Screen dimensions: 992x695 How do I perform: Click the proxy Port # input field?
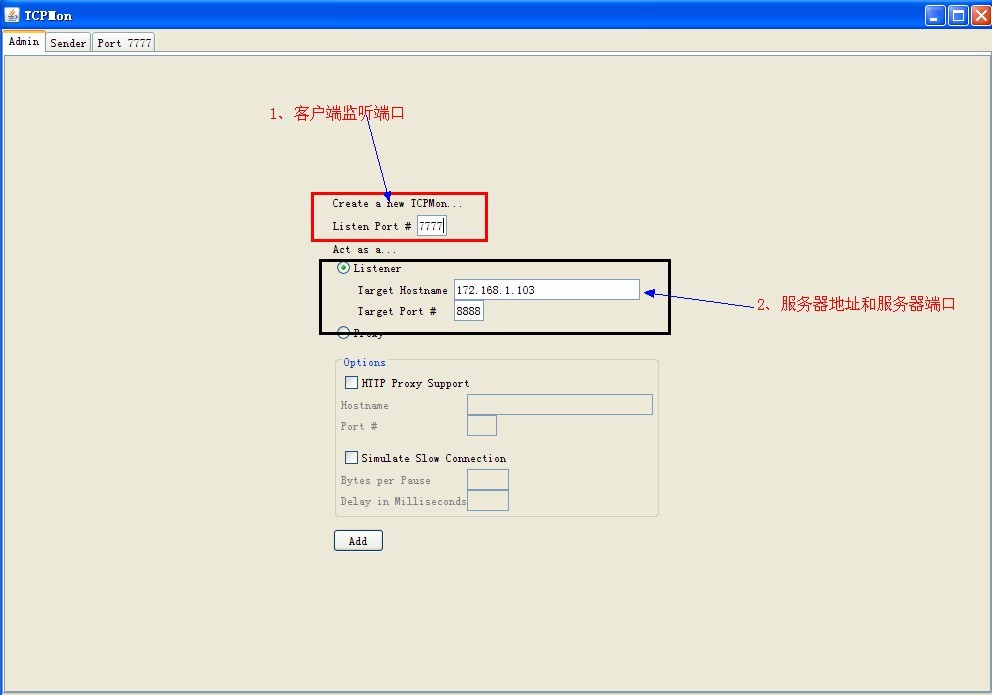[481, 425]
